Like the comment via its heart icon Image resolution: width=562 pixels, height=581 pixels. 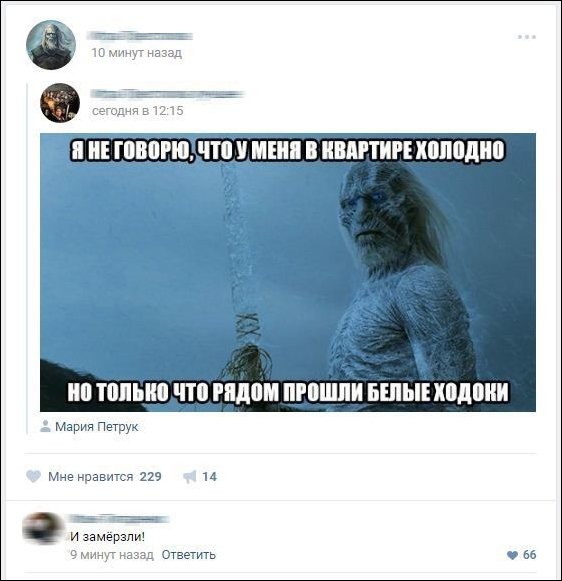coord(512,555)
